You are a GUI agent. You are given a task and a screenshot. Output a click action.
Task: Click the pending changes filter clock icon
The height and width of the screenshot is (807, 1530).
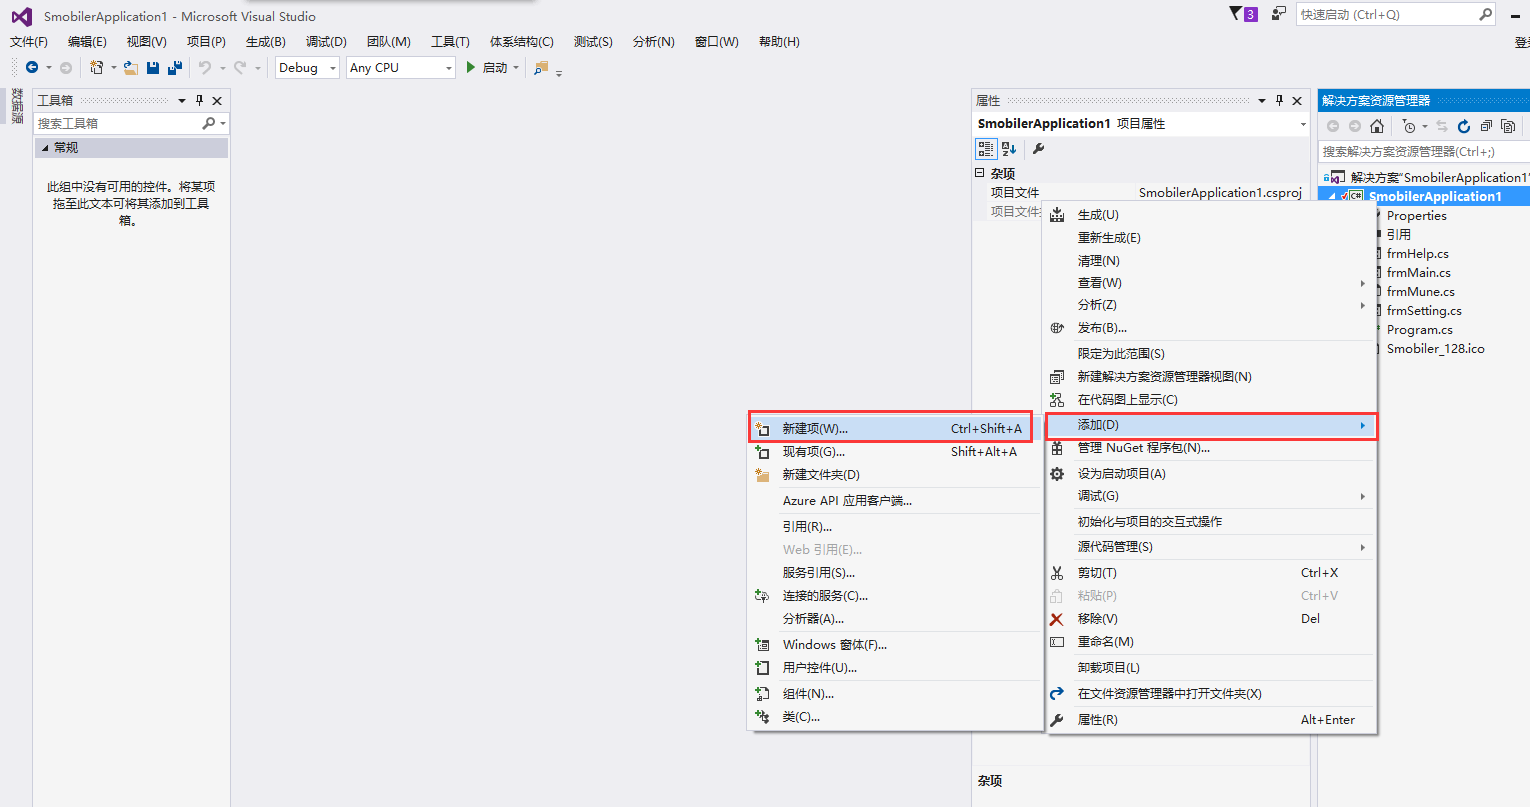point(1409,126)
